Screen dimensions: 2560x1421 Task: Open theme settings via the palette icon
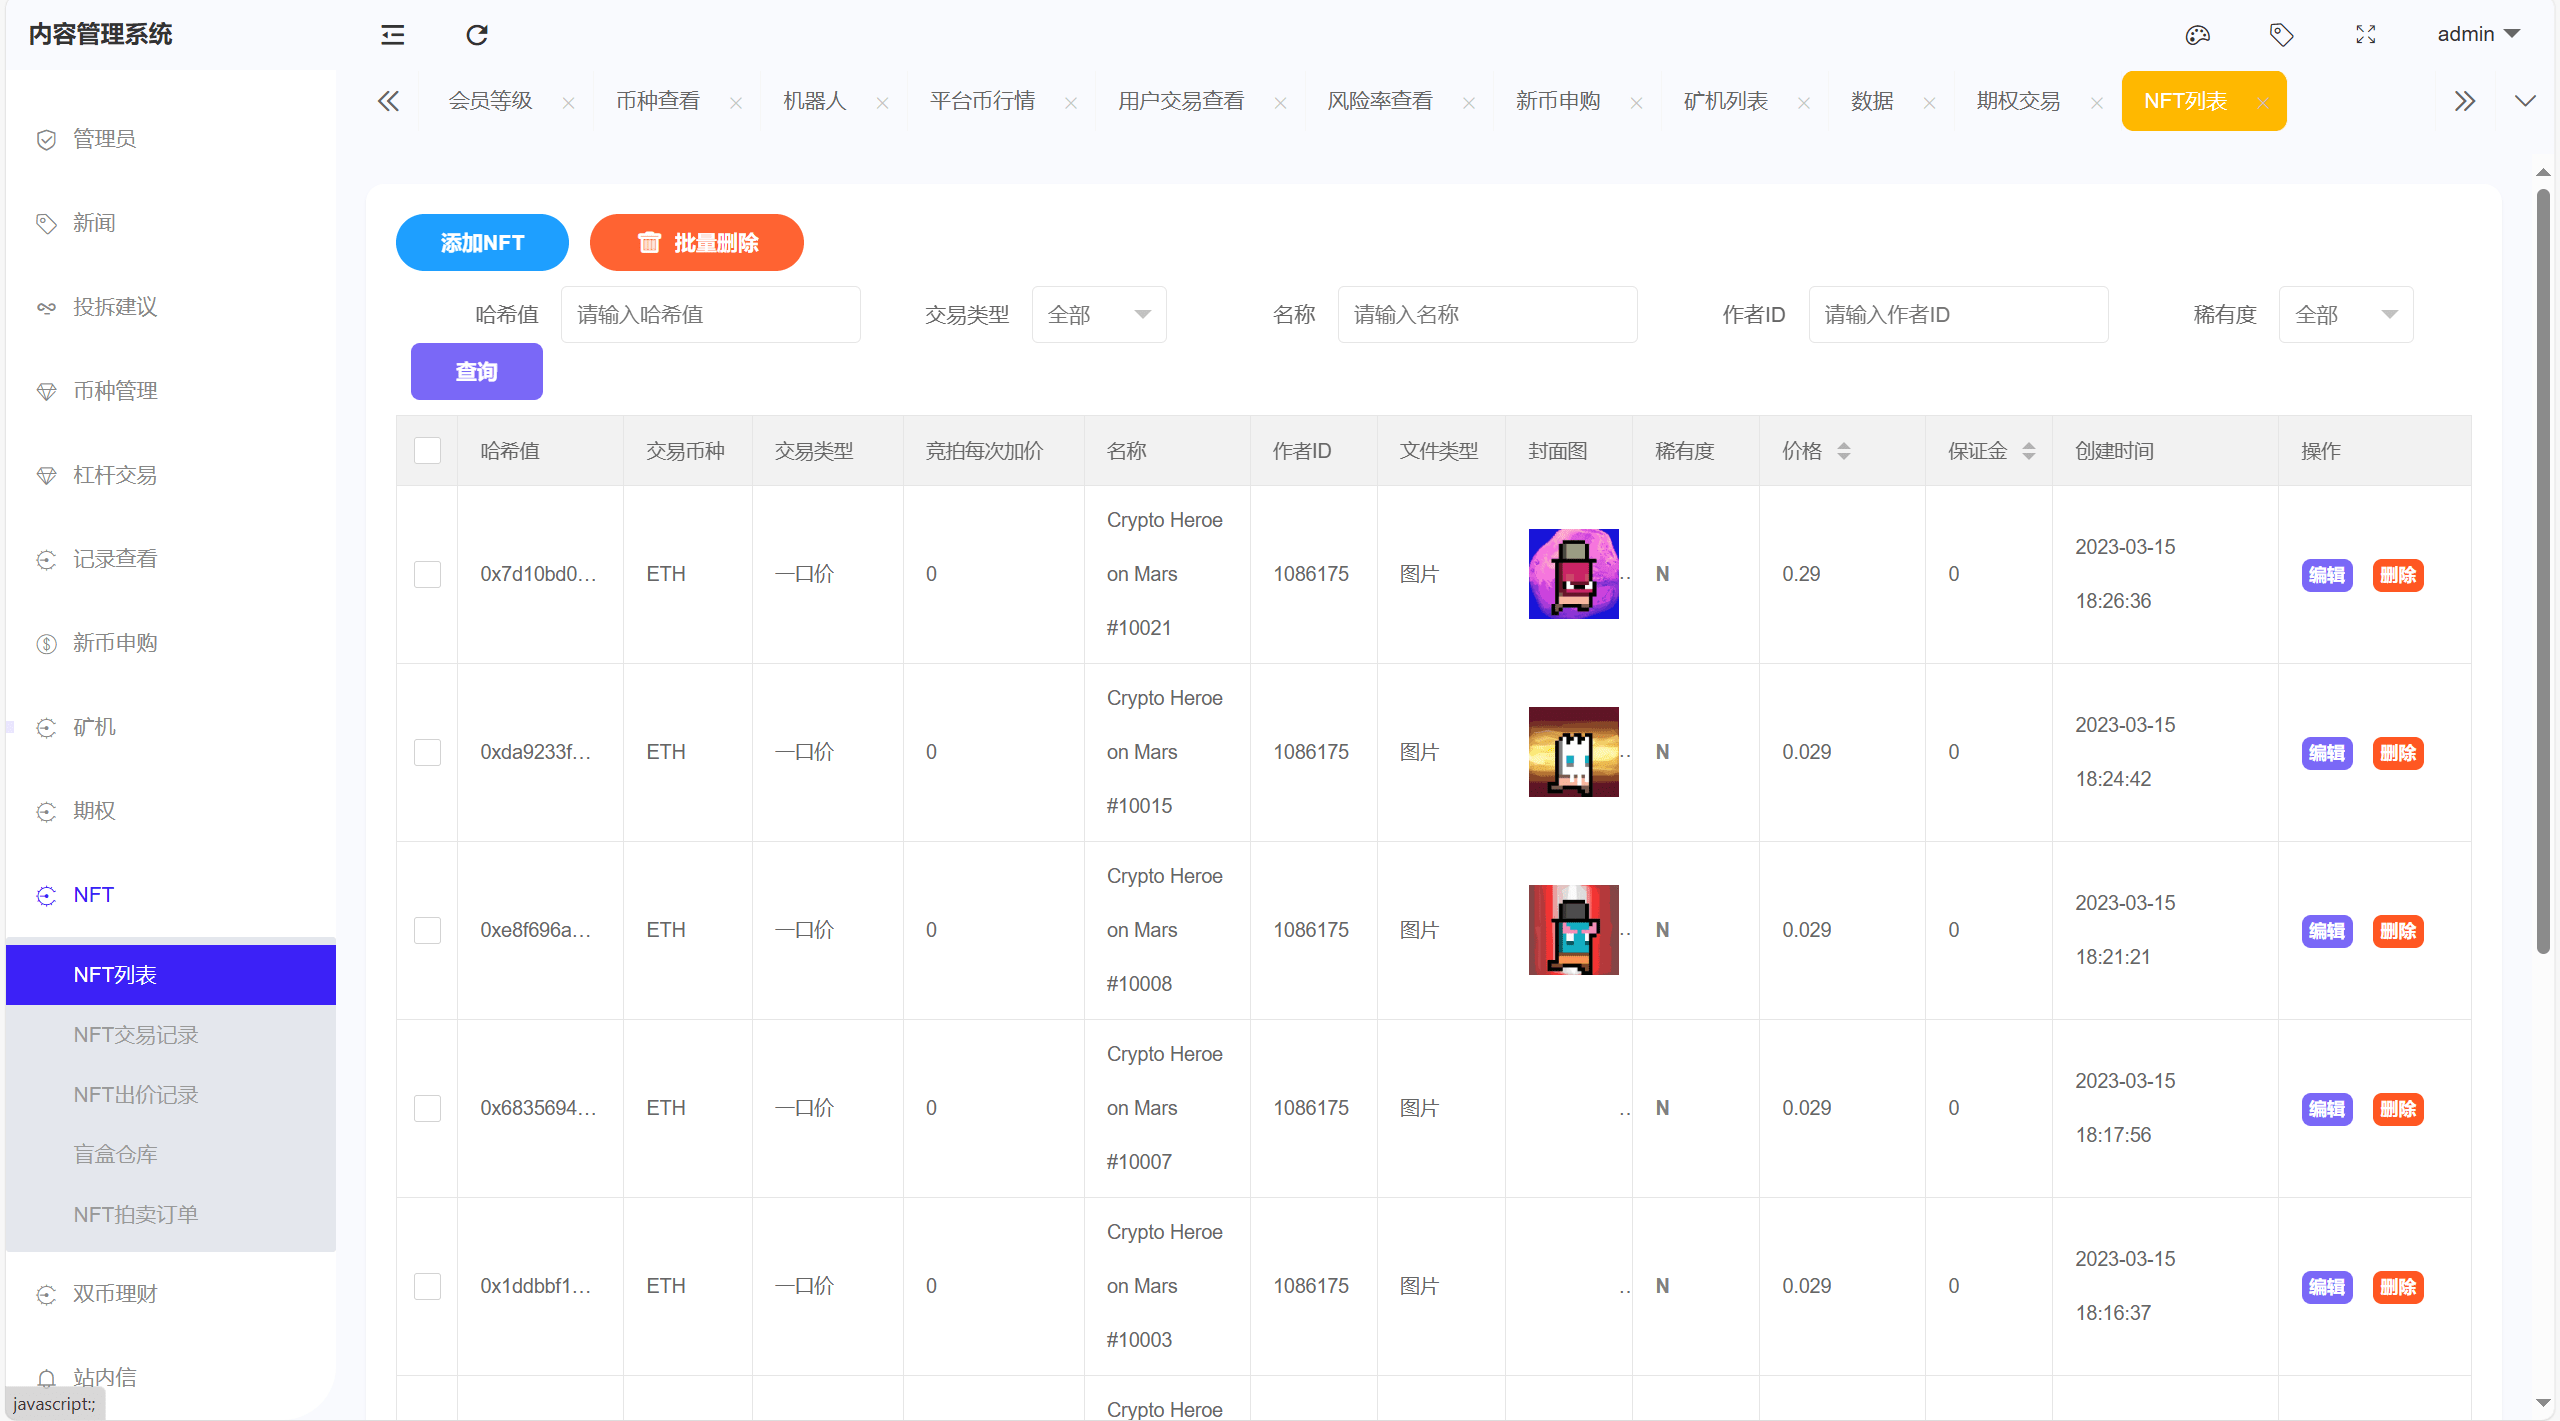click(x=2198, y=35)
